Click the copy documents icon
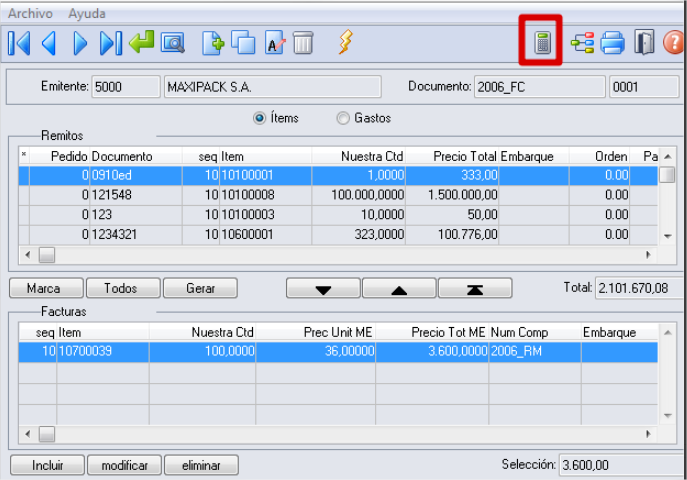 click(243, 42)
